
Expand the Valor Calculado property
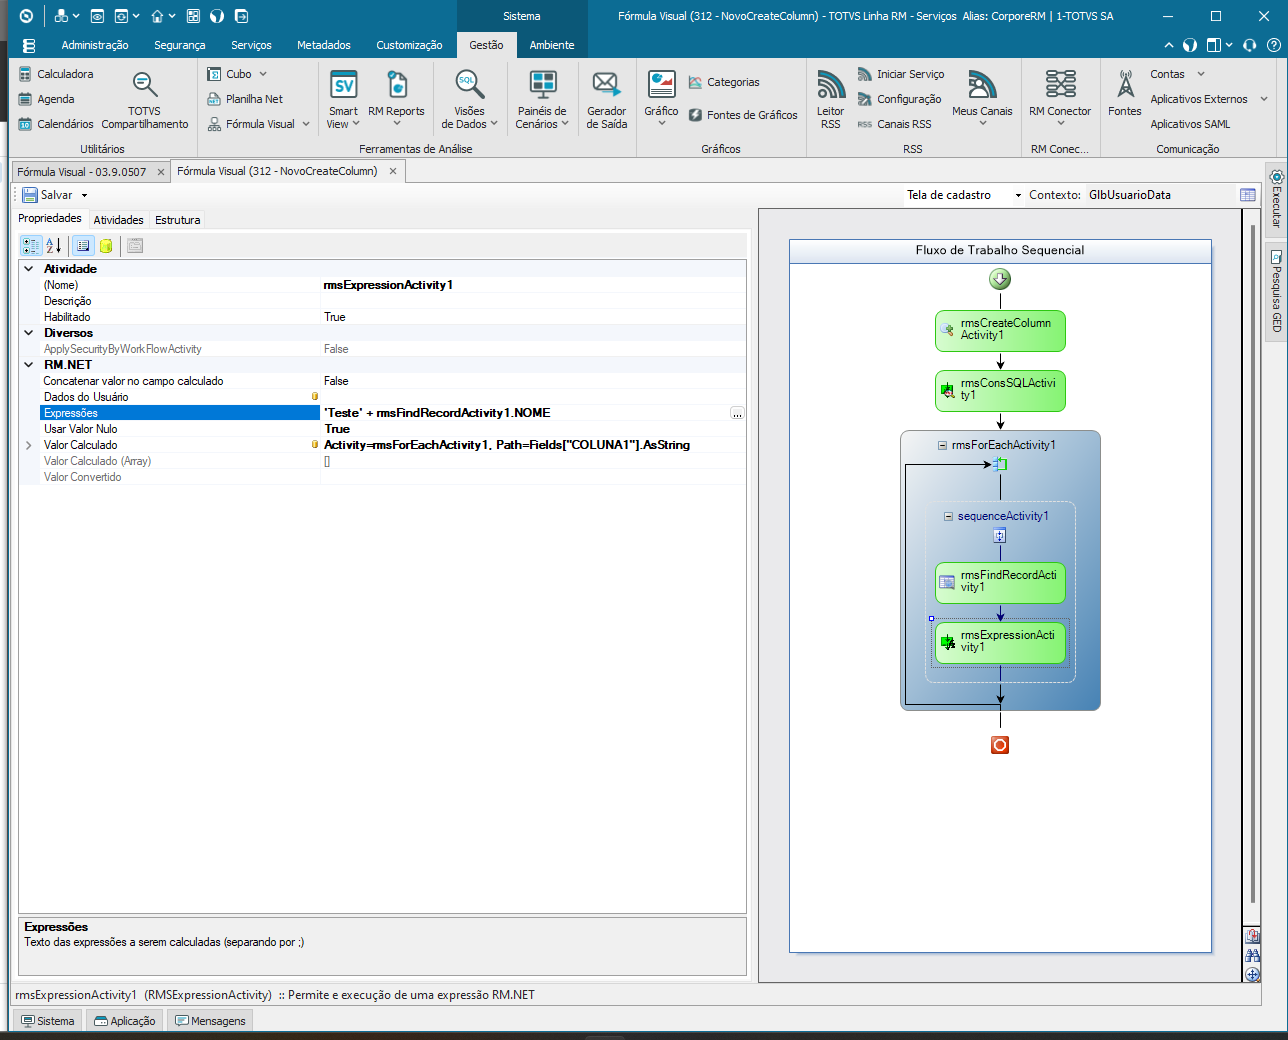click(x=29, y=445)
